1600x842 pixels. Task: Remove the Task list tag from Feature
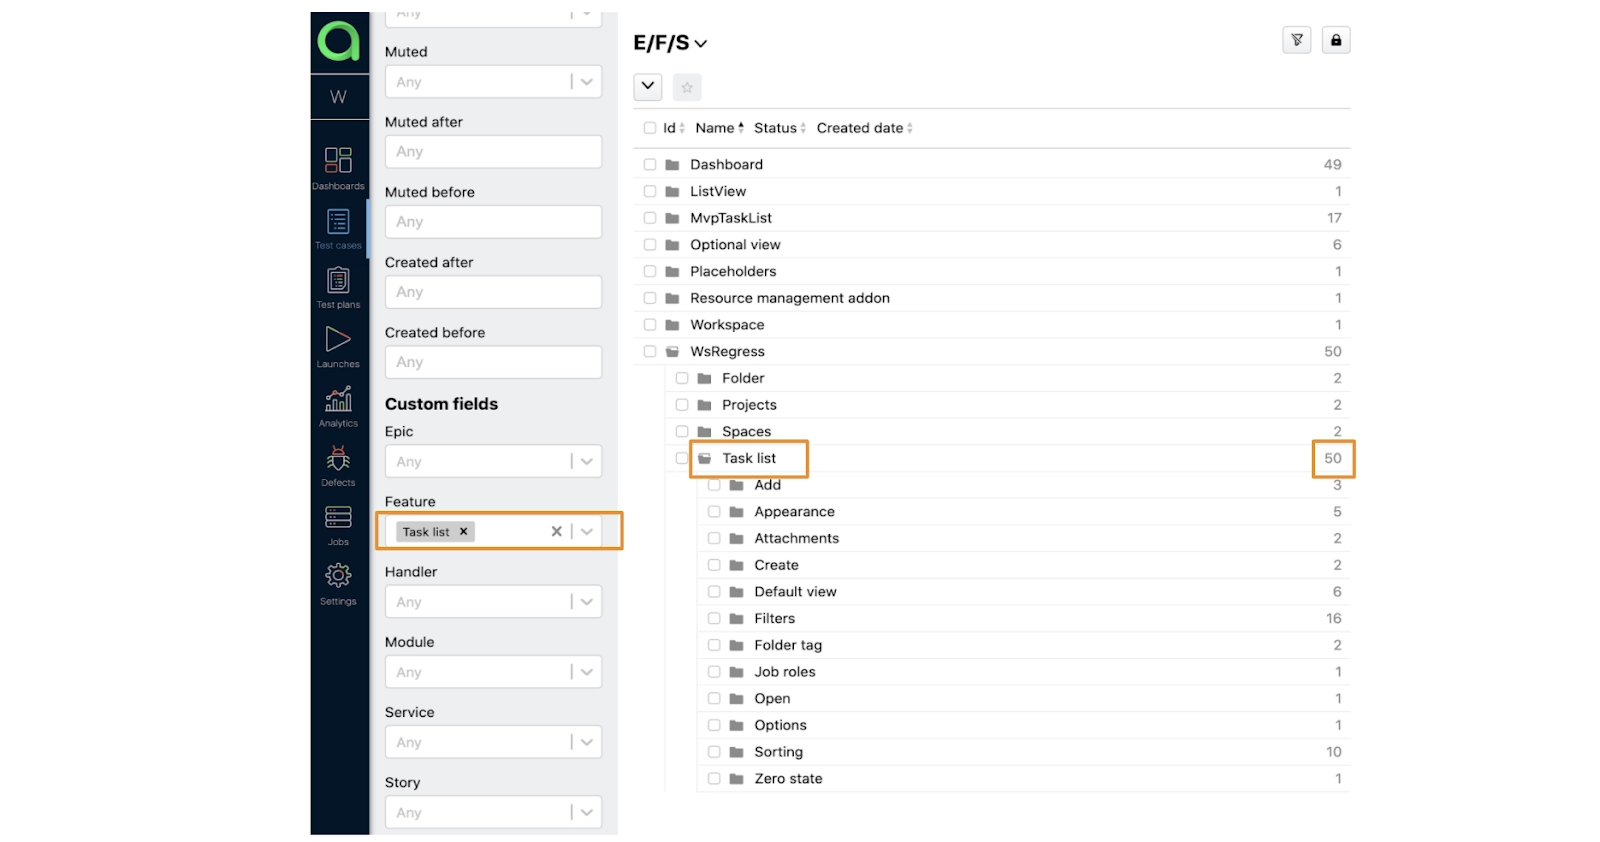pos(463,532)
